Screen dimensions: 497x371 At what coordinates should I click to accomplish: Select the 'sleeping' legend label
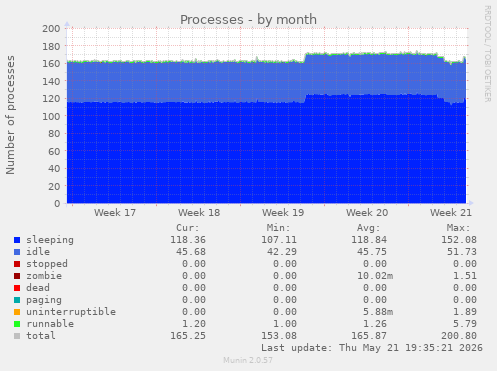(50, 240)
